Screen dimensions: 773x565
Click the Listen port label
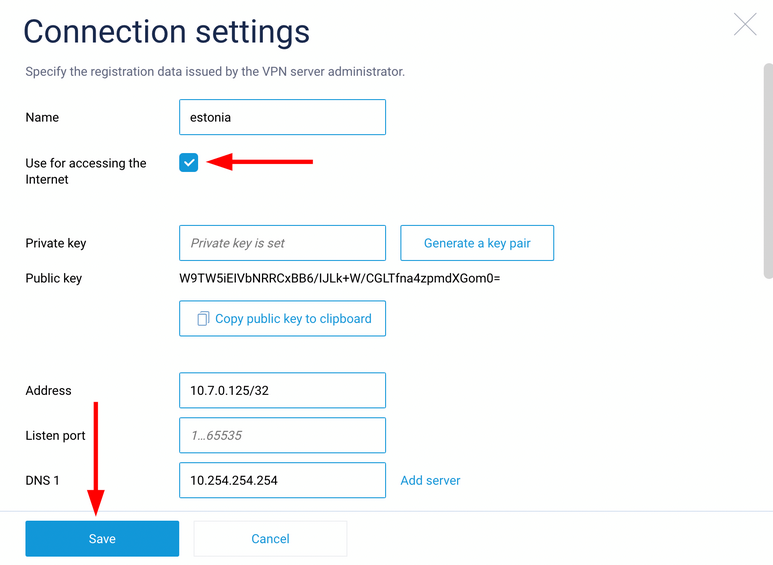(55, 436)
